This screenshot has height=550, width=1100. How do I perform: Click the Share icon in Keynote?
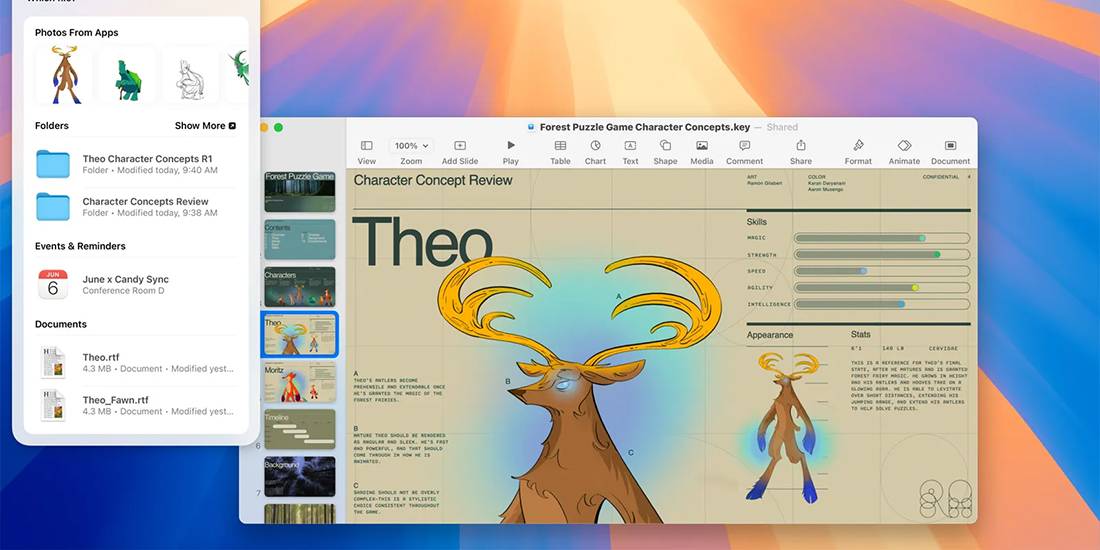800,145
